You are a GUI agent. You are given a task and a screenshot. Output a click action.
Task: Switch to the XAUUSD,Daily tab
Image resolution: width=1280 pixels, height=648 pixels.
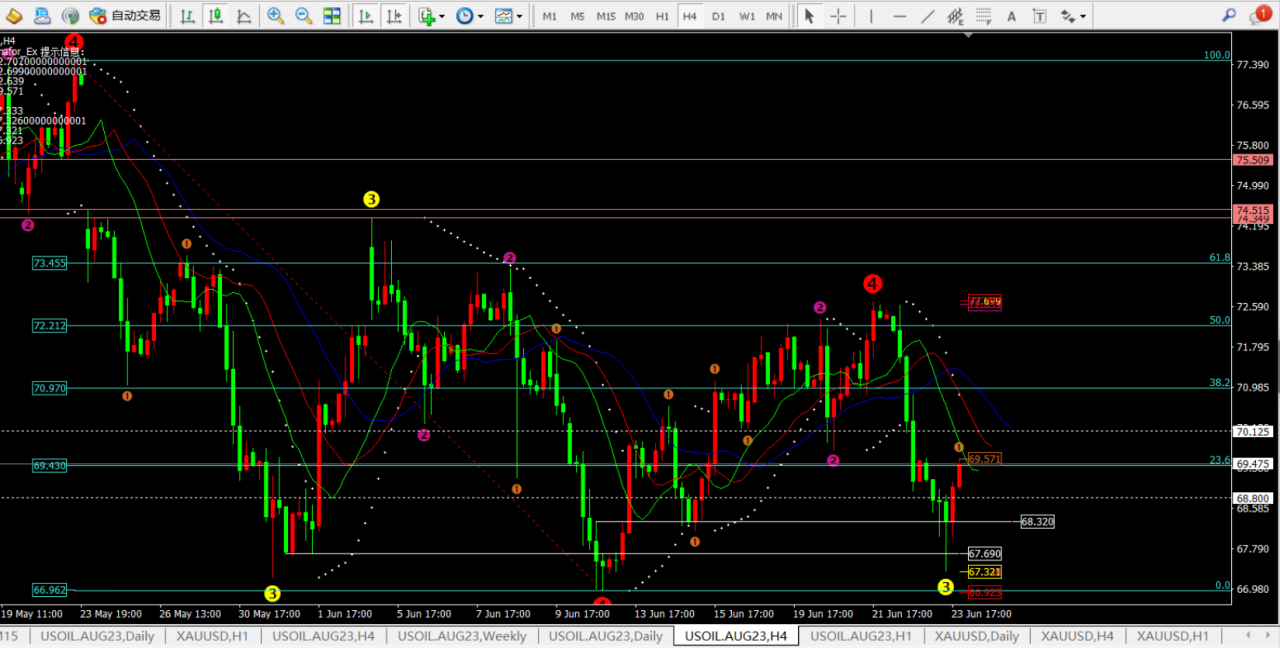[977, 636]
